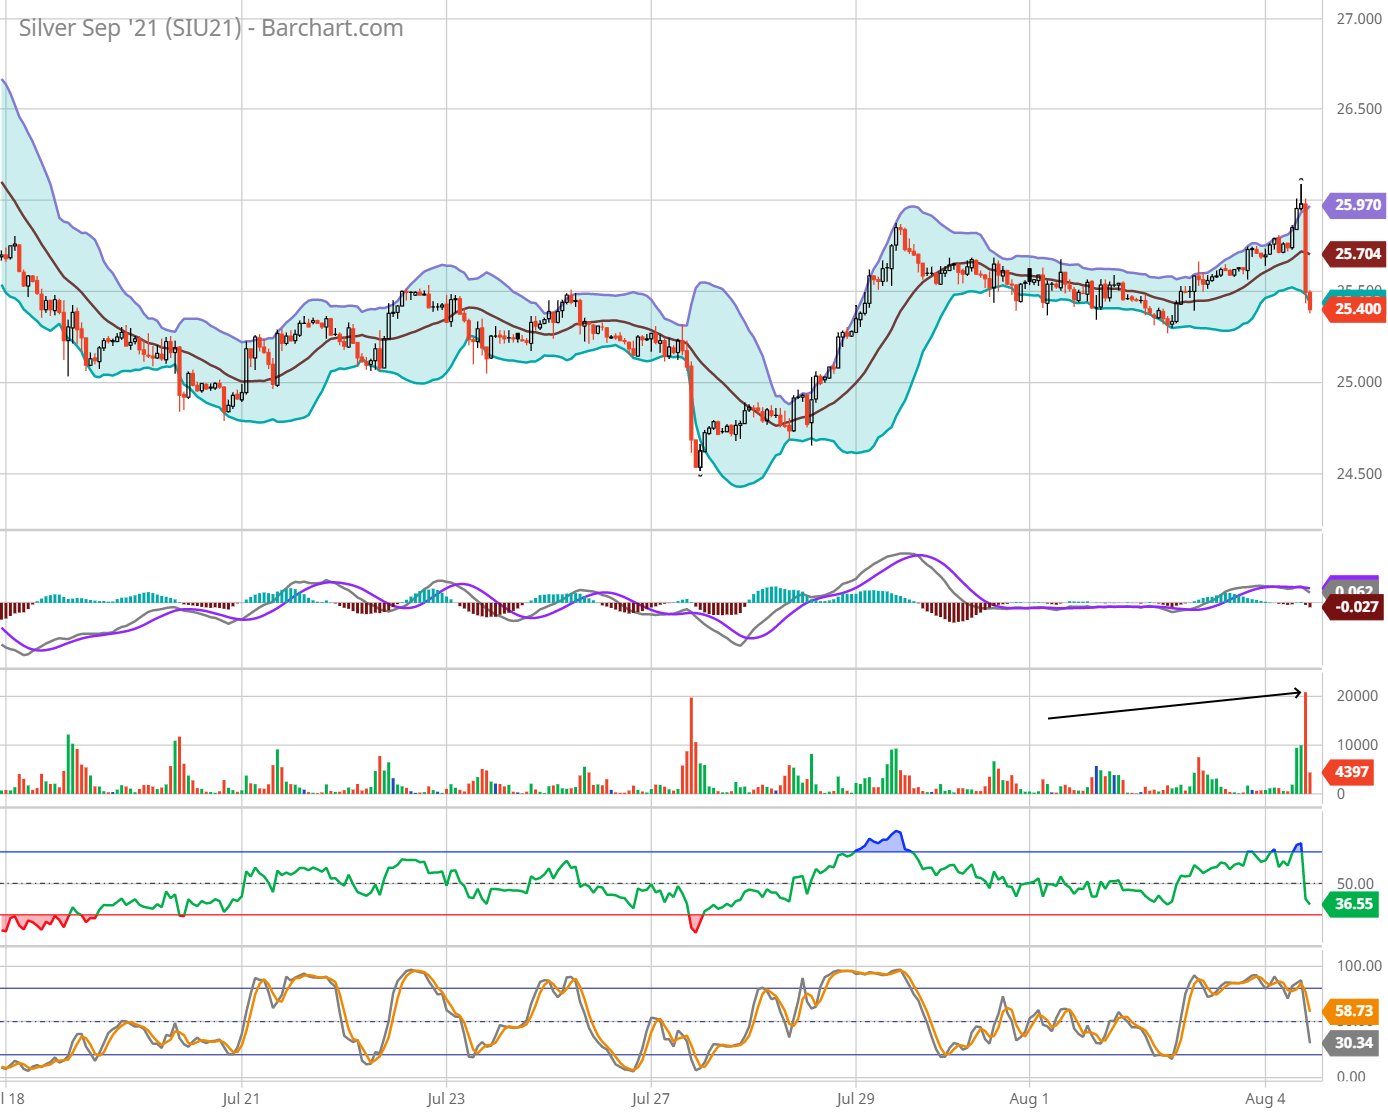
Task: Click the 20000 volume axis label
Action: pyautogui.click(x=1357, y=696)
